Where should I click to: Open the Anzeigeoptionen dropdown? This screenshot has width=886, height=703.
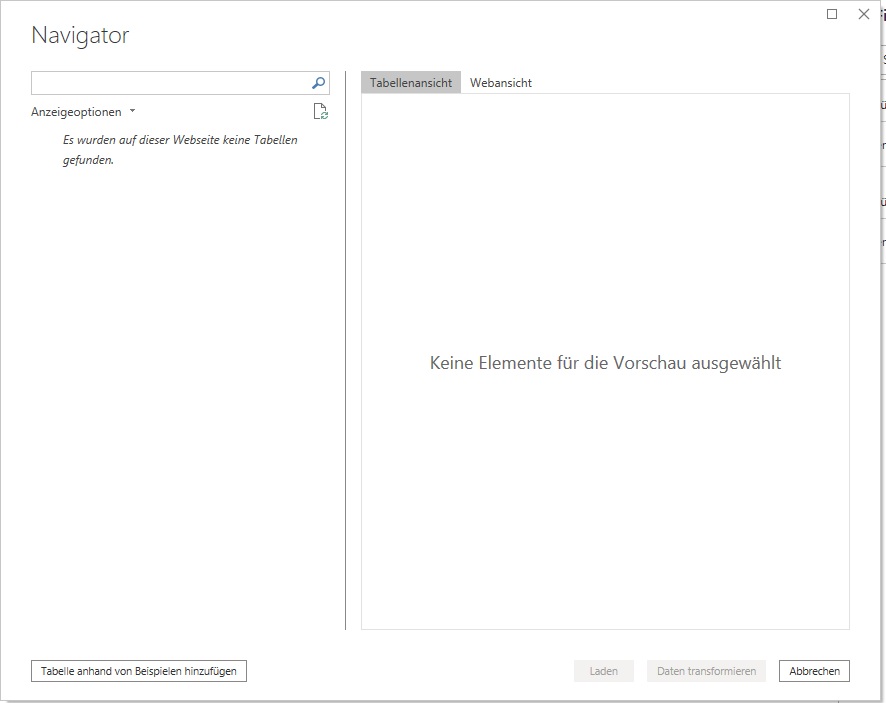tap(83, 112)
